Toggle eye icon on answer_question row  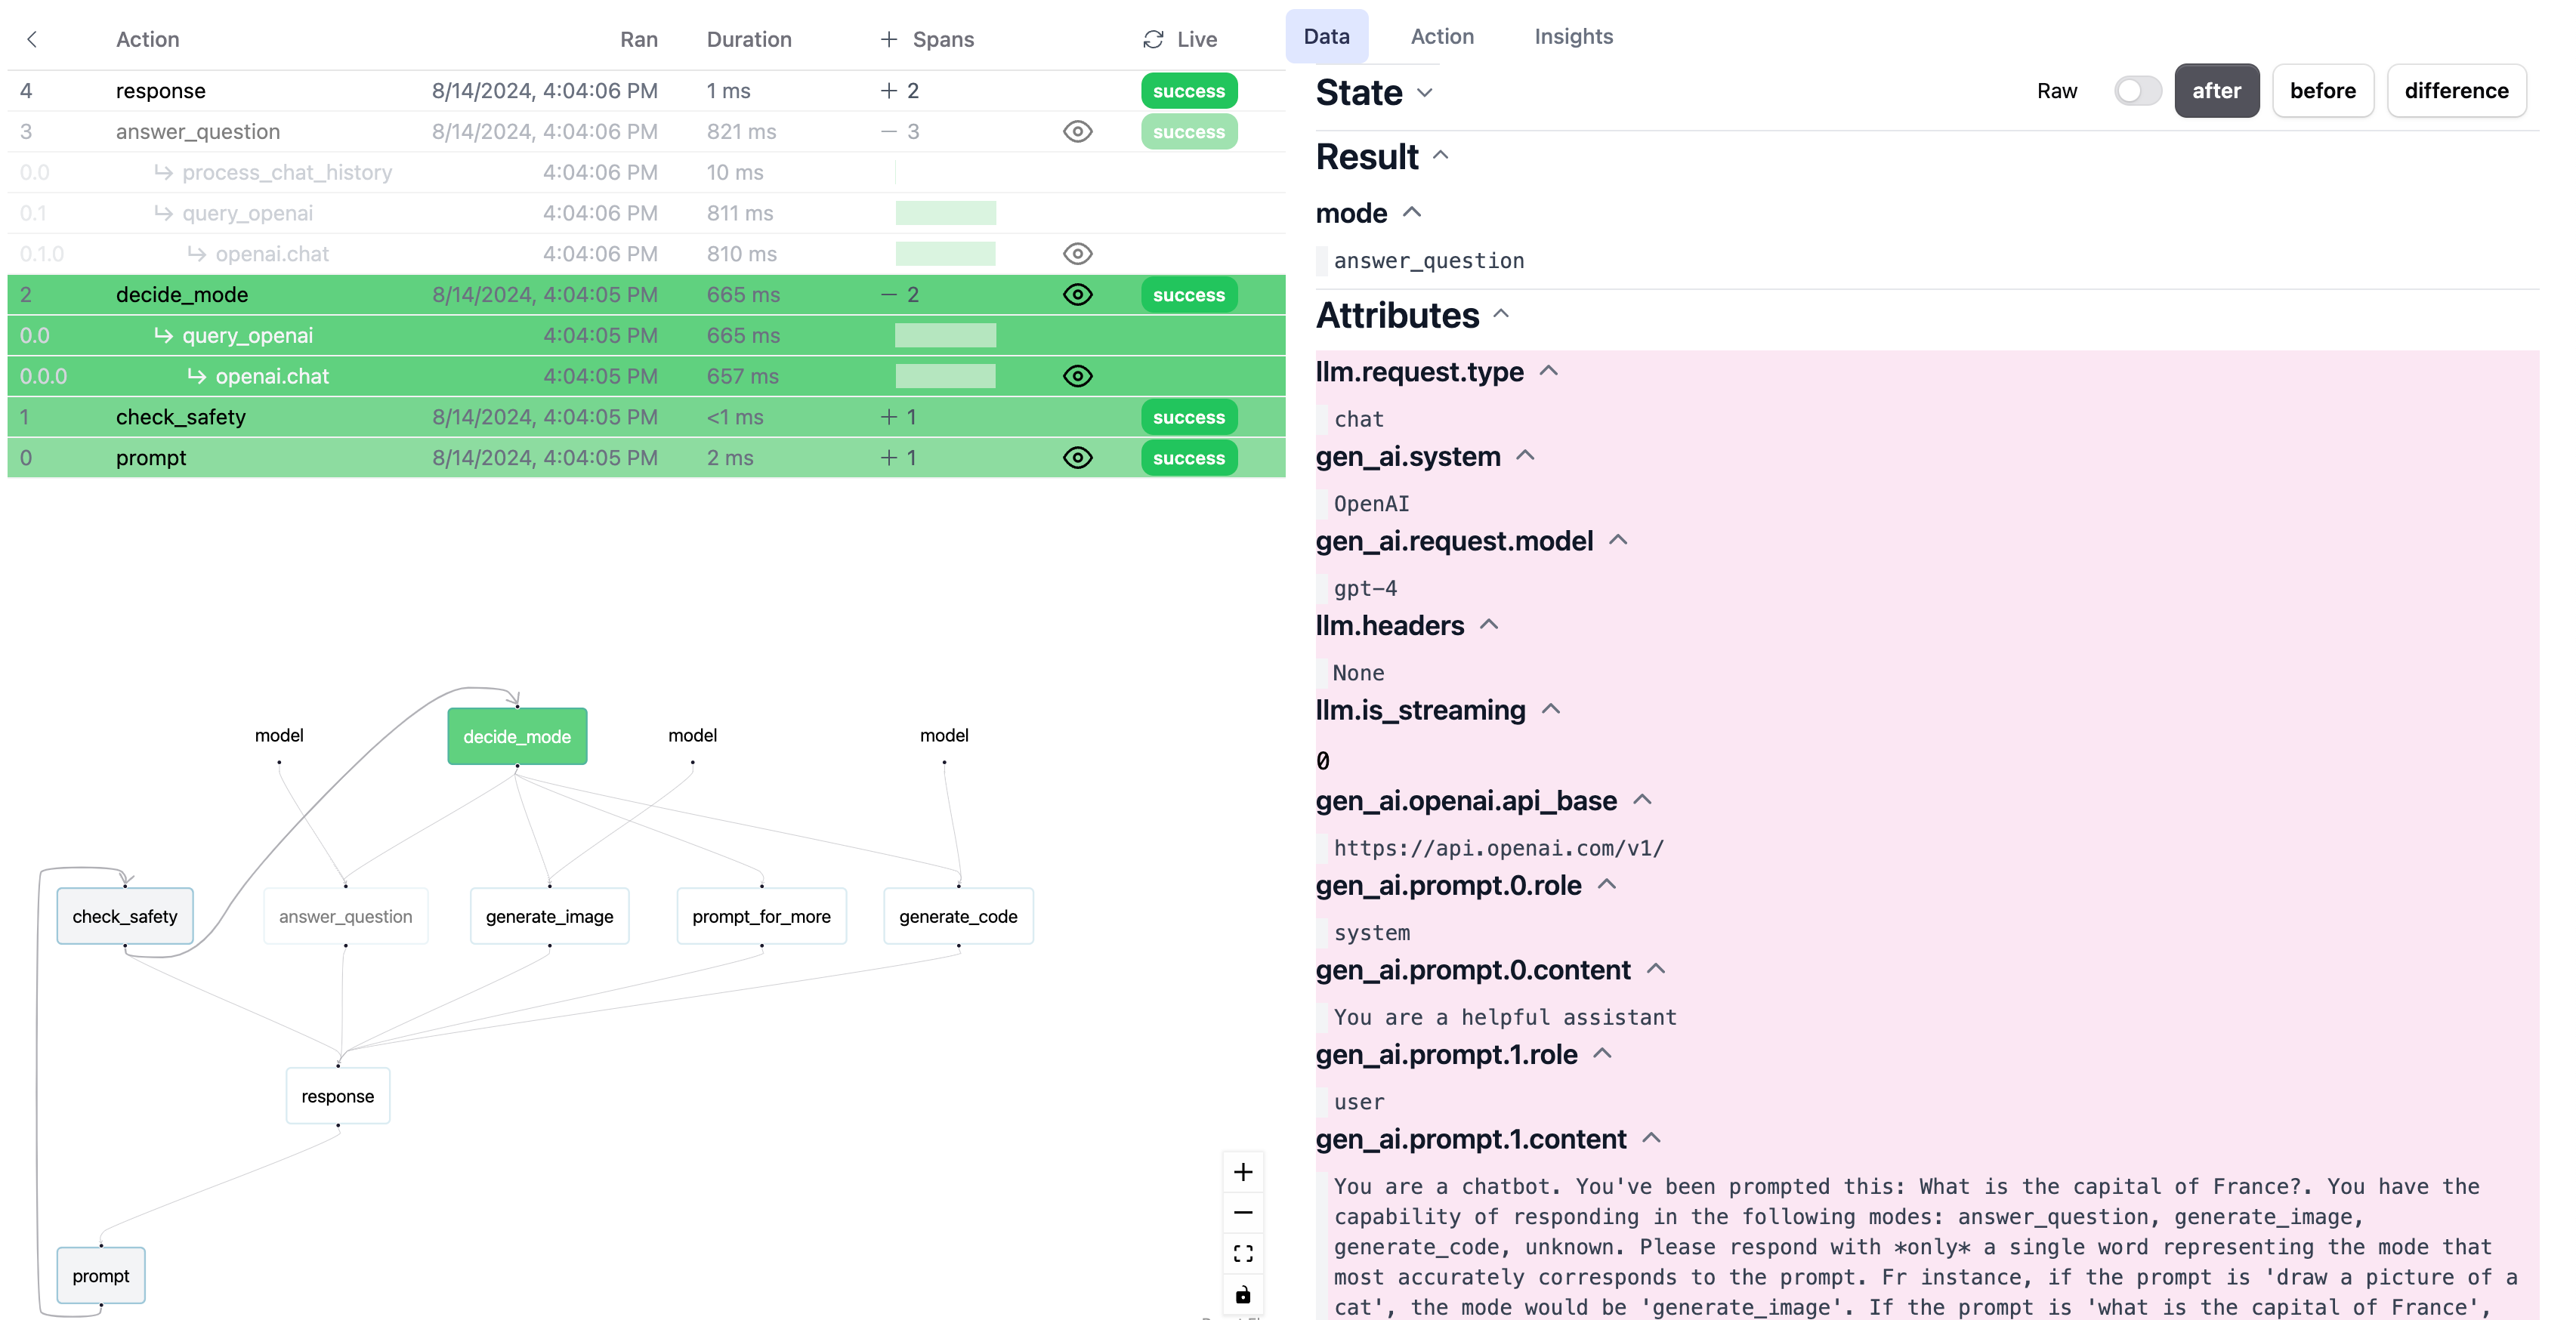pyautogui.click(x=1077, y=132)
